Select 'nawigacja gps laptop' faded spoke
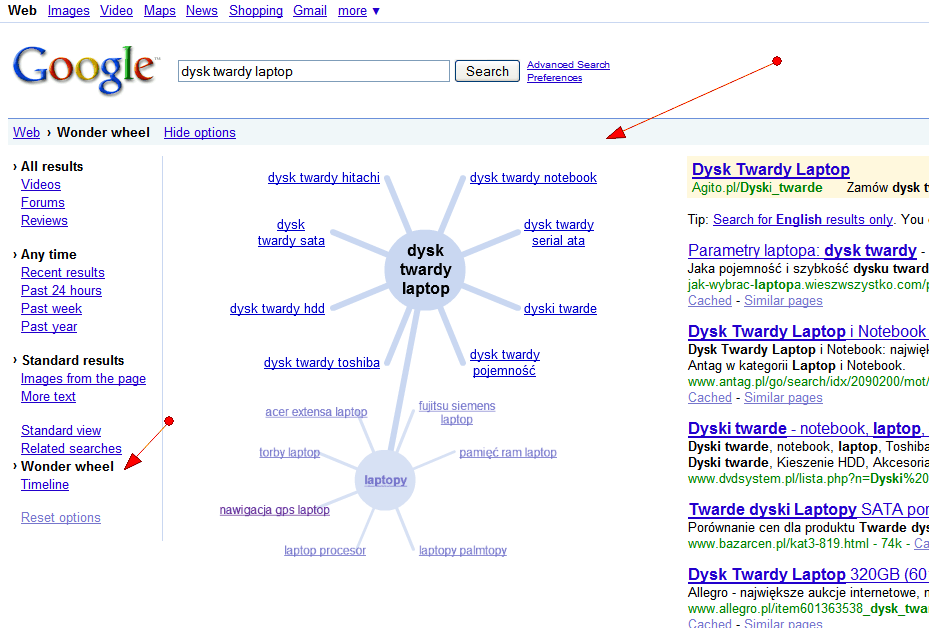 coord(274,510)
